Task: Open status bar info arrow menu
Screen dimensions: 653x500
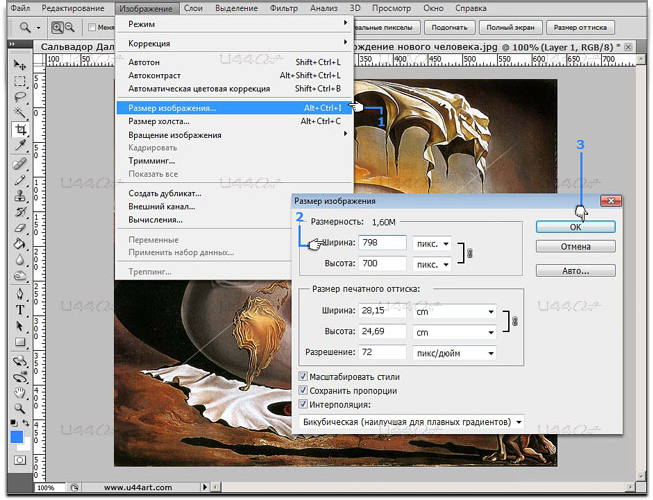Action: [204, 487]
